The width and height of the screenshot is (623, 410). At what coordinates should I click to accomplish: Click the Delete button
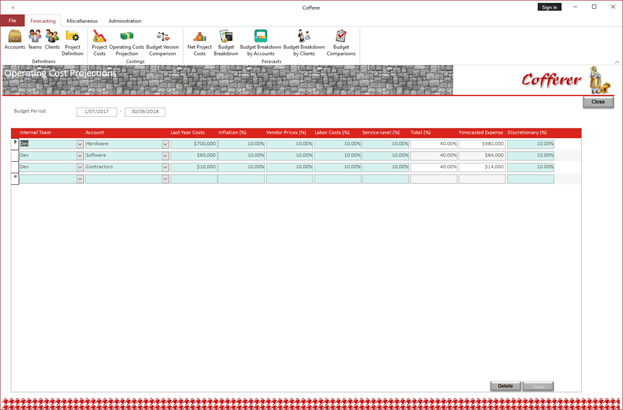pyautogui.click(x=505, y=386)
